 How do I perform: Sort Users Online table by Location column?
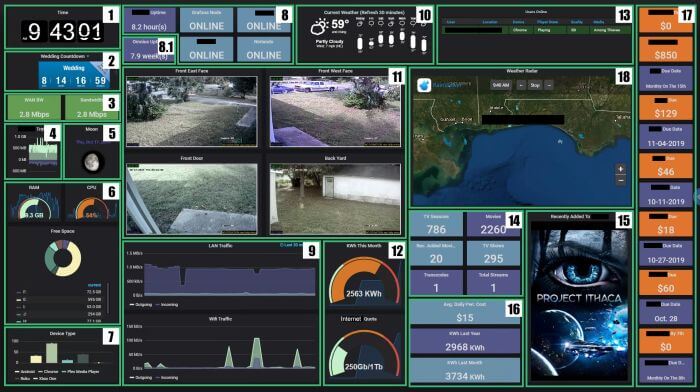490,21
